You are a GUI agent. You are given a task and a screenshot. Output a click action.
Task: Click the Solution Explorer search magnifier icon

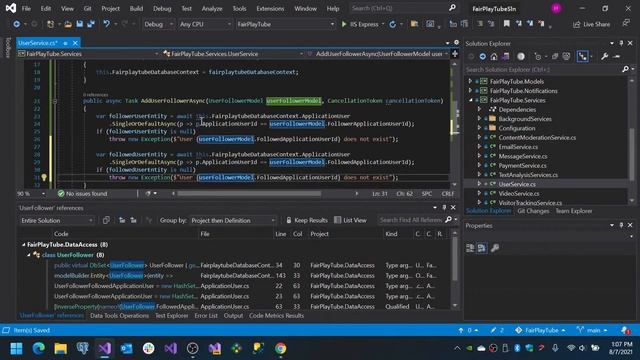625,69
